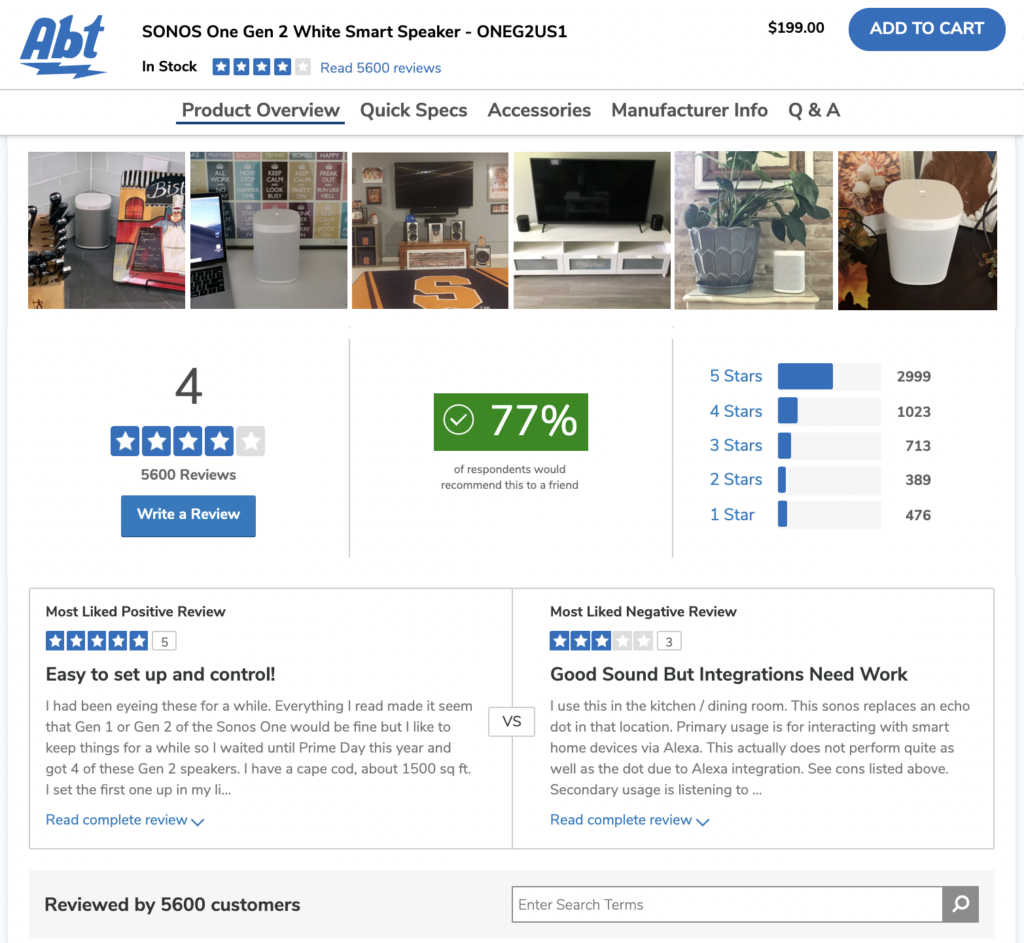Click the 5 Stars rating bar
1024x943 pixels.
point(829,376)
